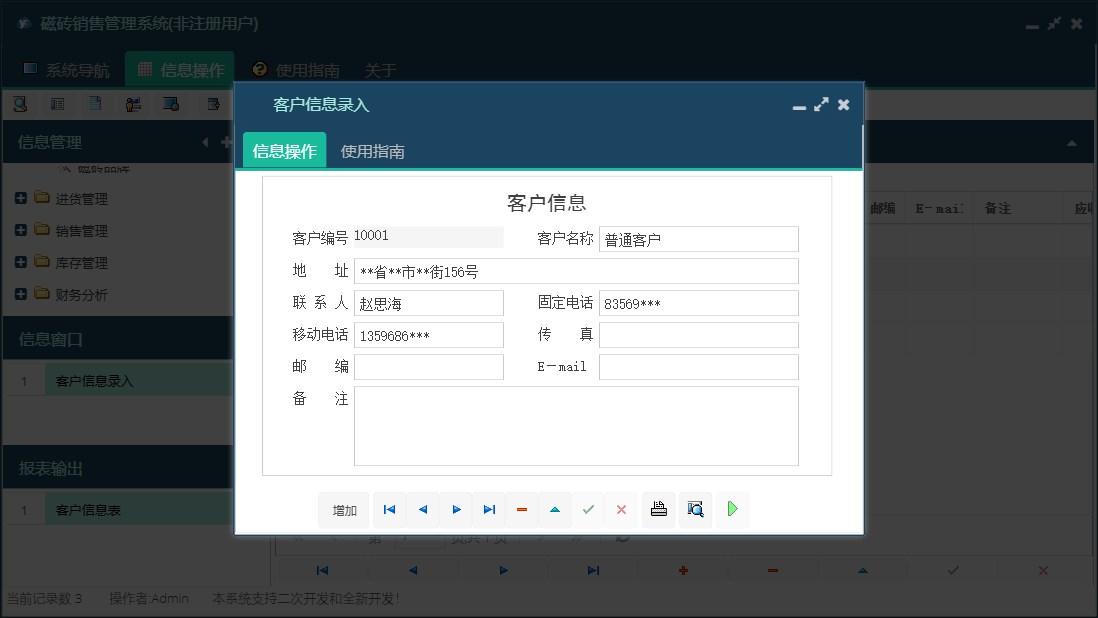This screenshot has width=1098, height=618.
Task: Expand the 财务分析 tree node
Action: click(x=19, y=294)
